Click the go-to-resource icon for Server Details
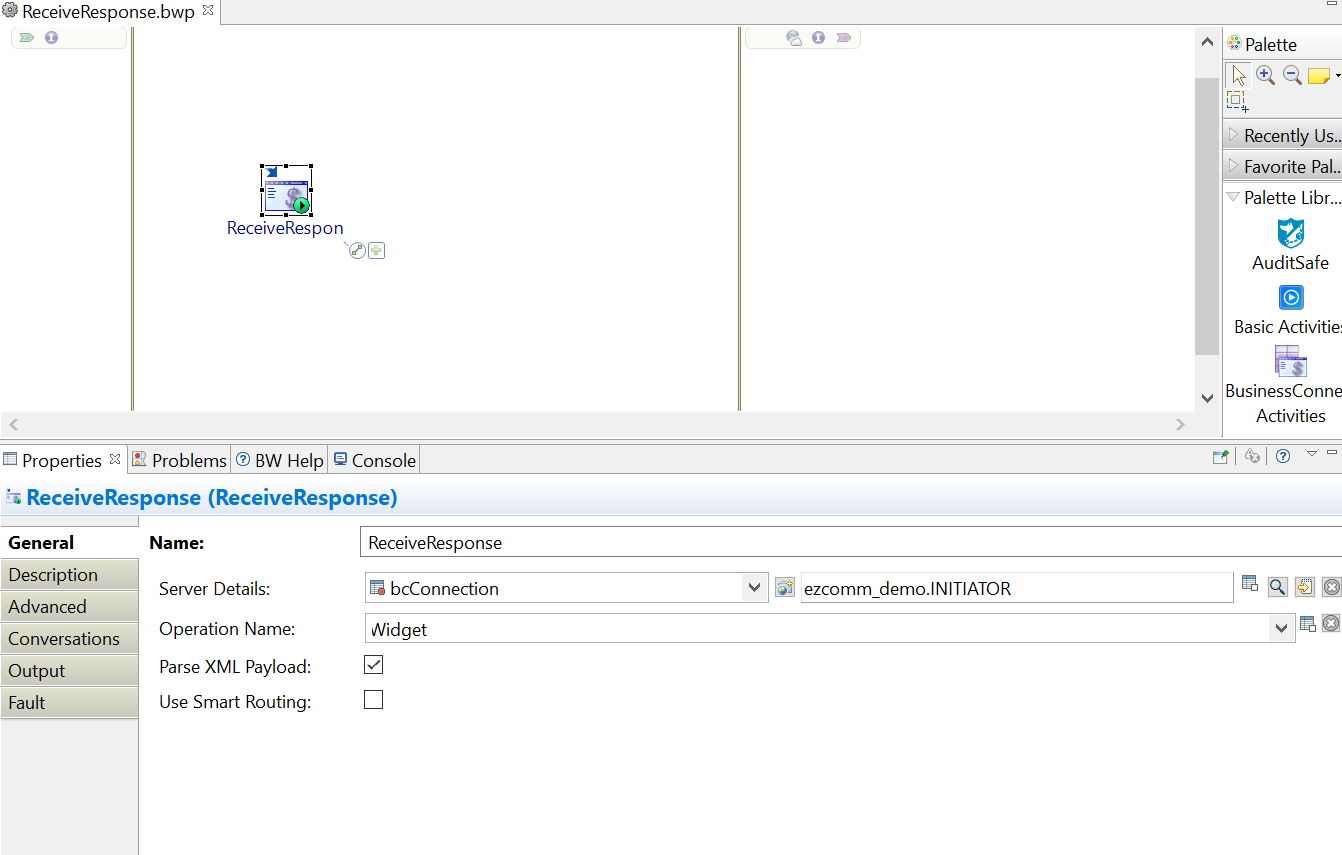Screen dimensions: 1342x855 point(1304,587)
